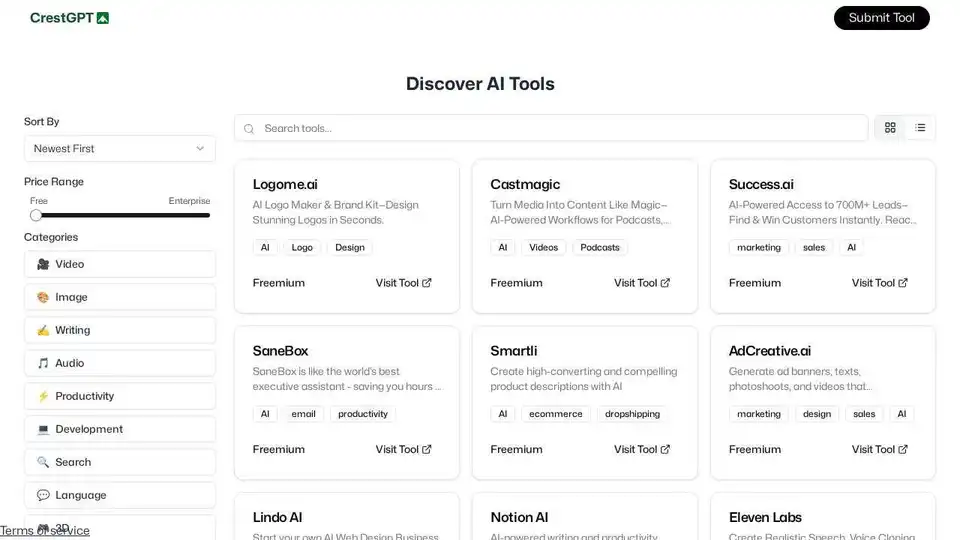The height and width of the screenshot is (540, 960).
Task: Select the Productivity category filter
Action: pyautogui.click(x=119, y=396)
